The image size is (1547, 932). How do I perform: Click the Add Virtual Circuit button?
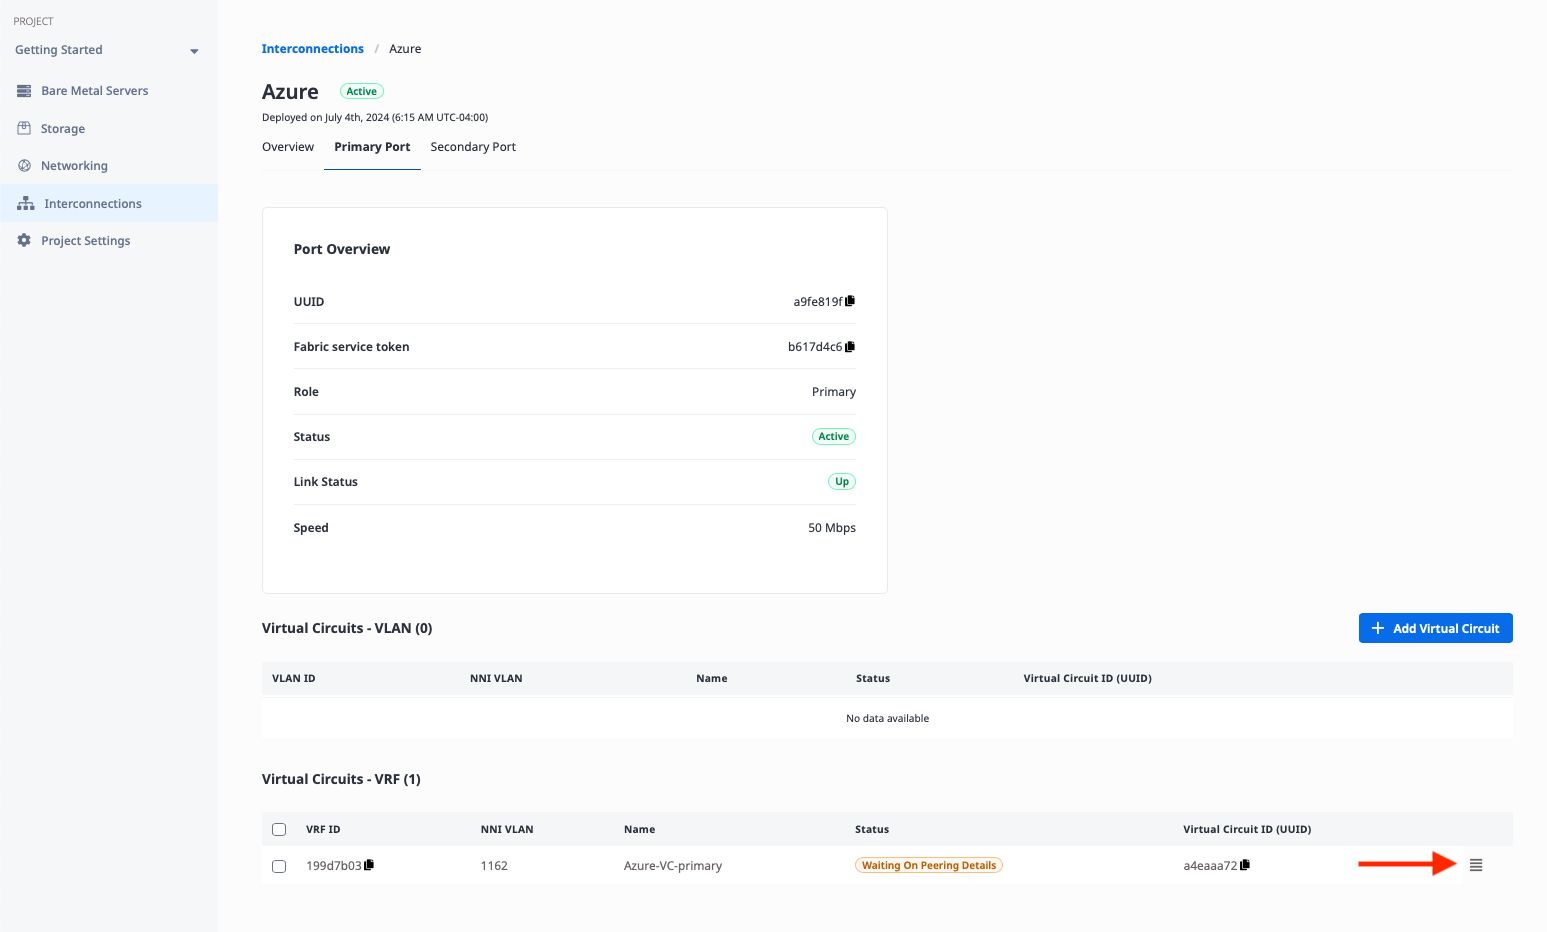pos(1435,628)
